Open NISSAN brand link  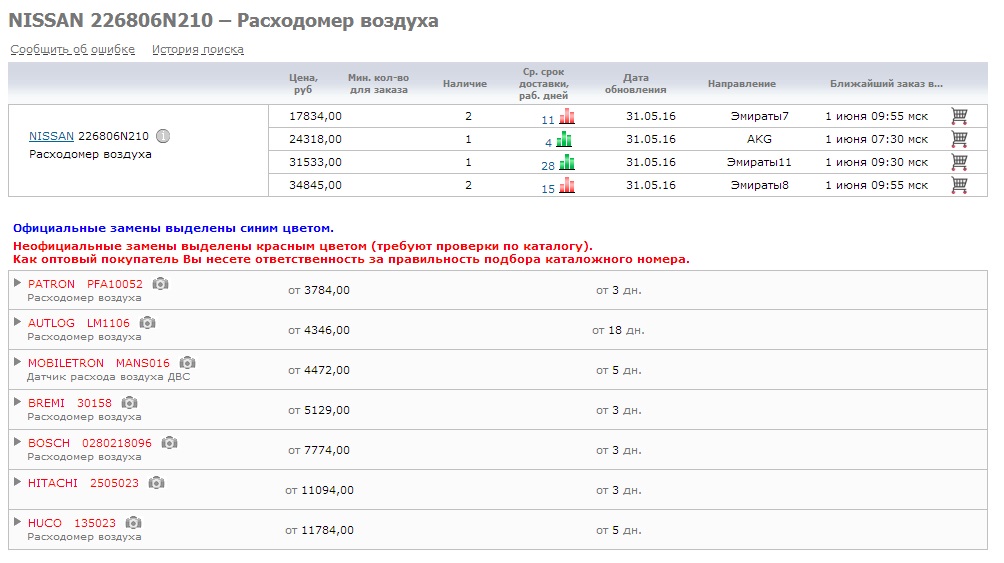tap(51, 136)
